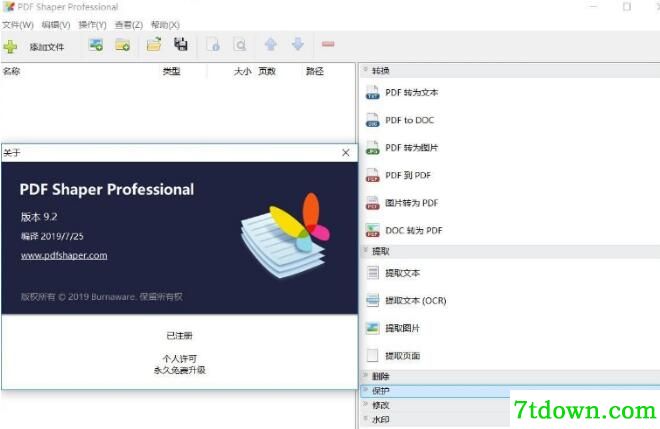Click the add folder toolbar icon
660x429 pixels.
122,45
